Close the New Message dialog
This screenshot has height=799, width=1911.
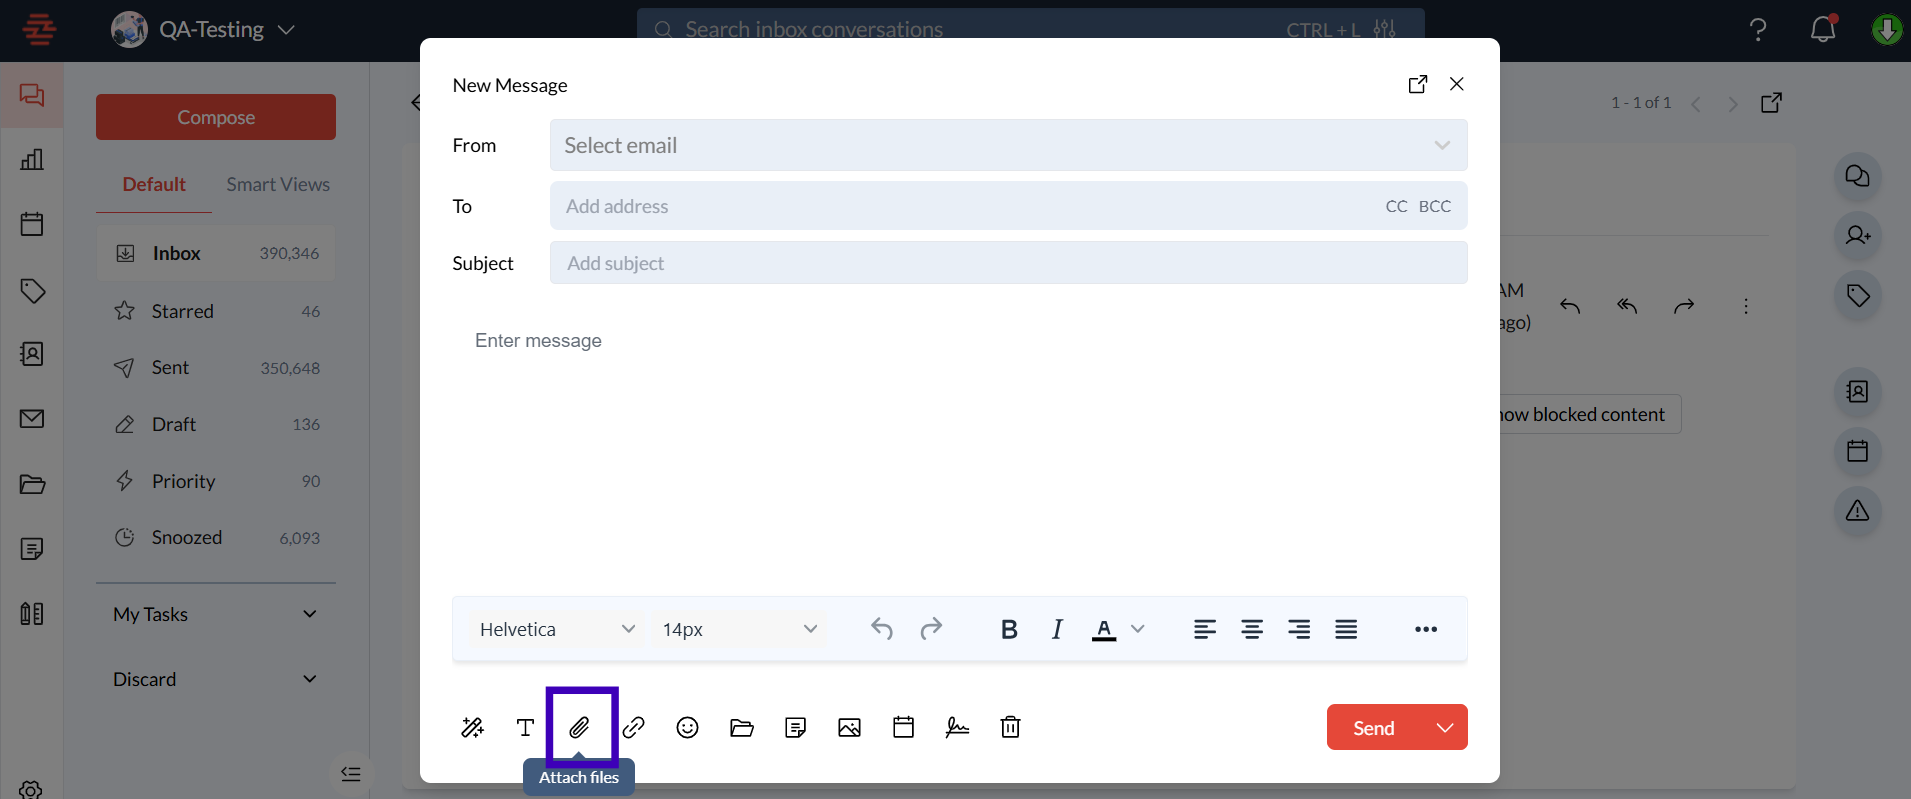(x=1457, y=84)
